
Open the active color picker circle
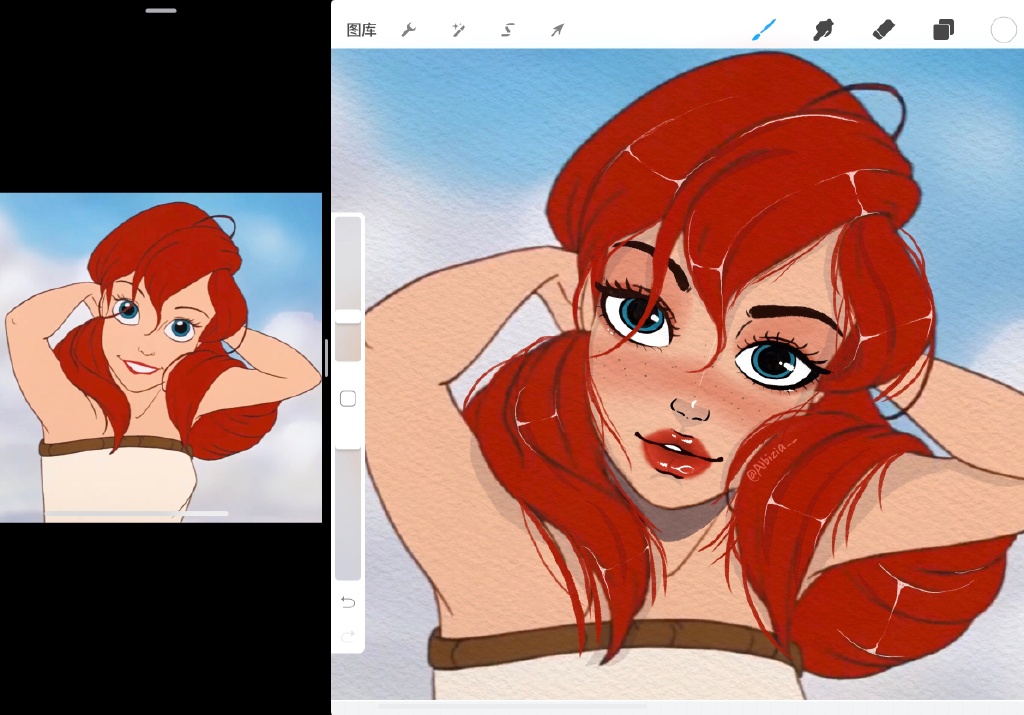pyautogui.click(x=1003, y=29)
